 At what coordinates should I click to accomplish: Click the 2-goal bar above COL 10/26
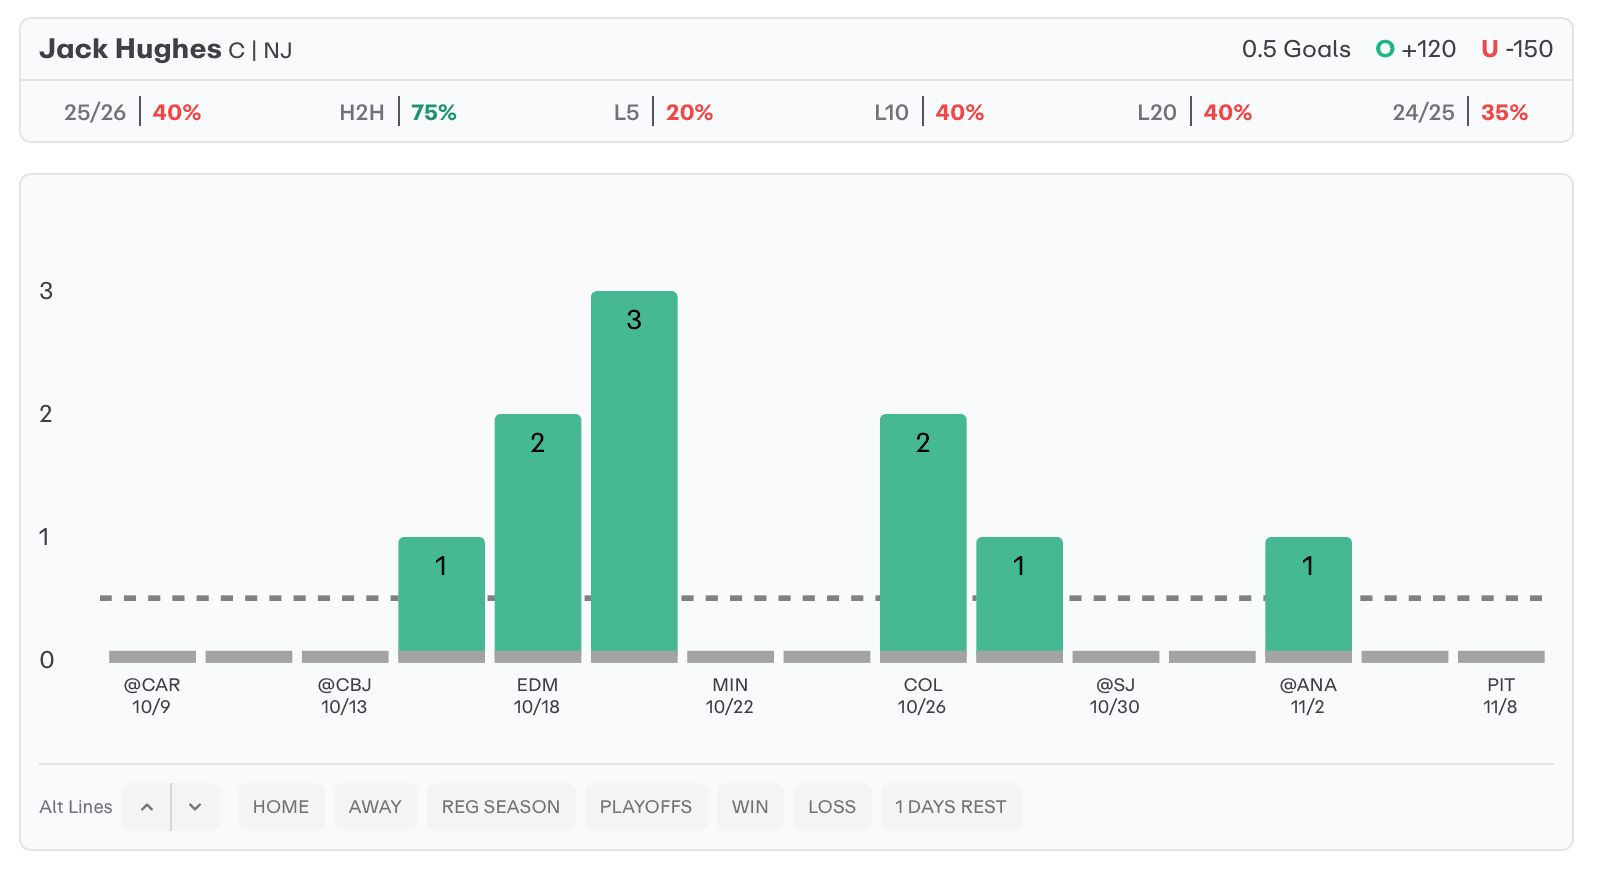pos(923,532)
